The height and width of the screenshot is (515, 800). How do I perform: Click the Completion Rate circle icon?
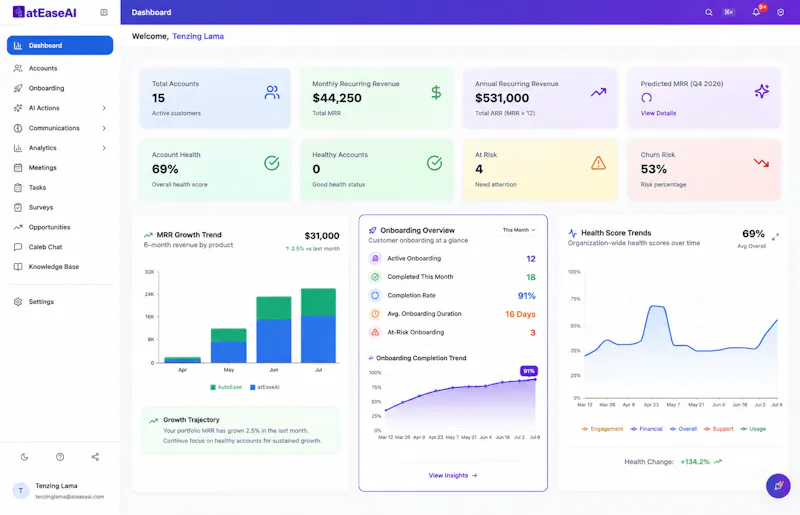375,295
